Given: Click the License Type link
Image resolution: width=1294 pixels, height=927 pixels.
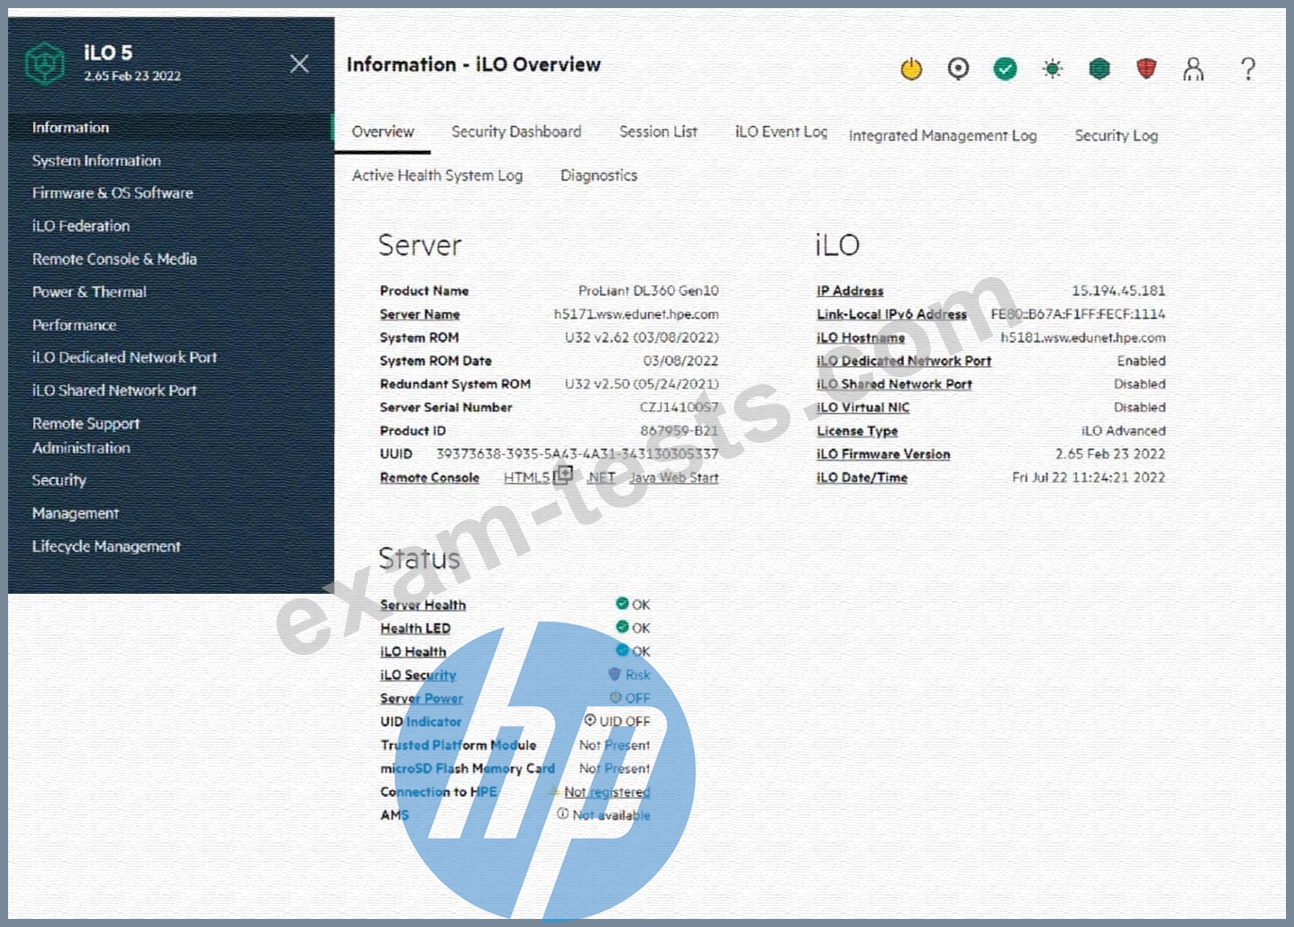Looking at the screenshot, I should 857,431.
